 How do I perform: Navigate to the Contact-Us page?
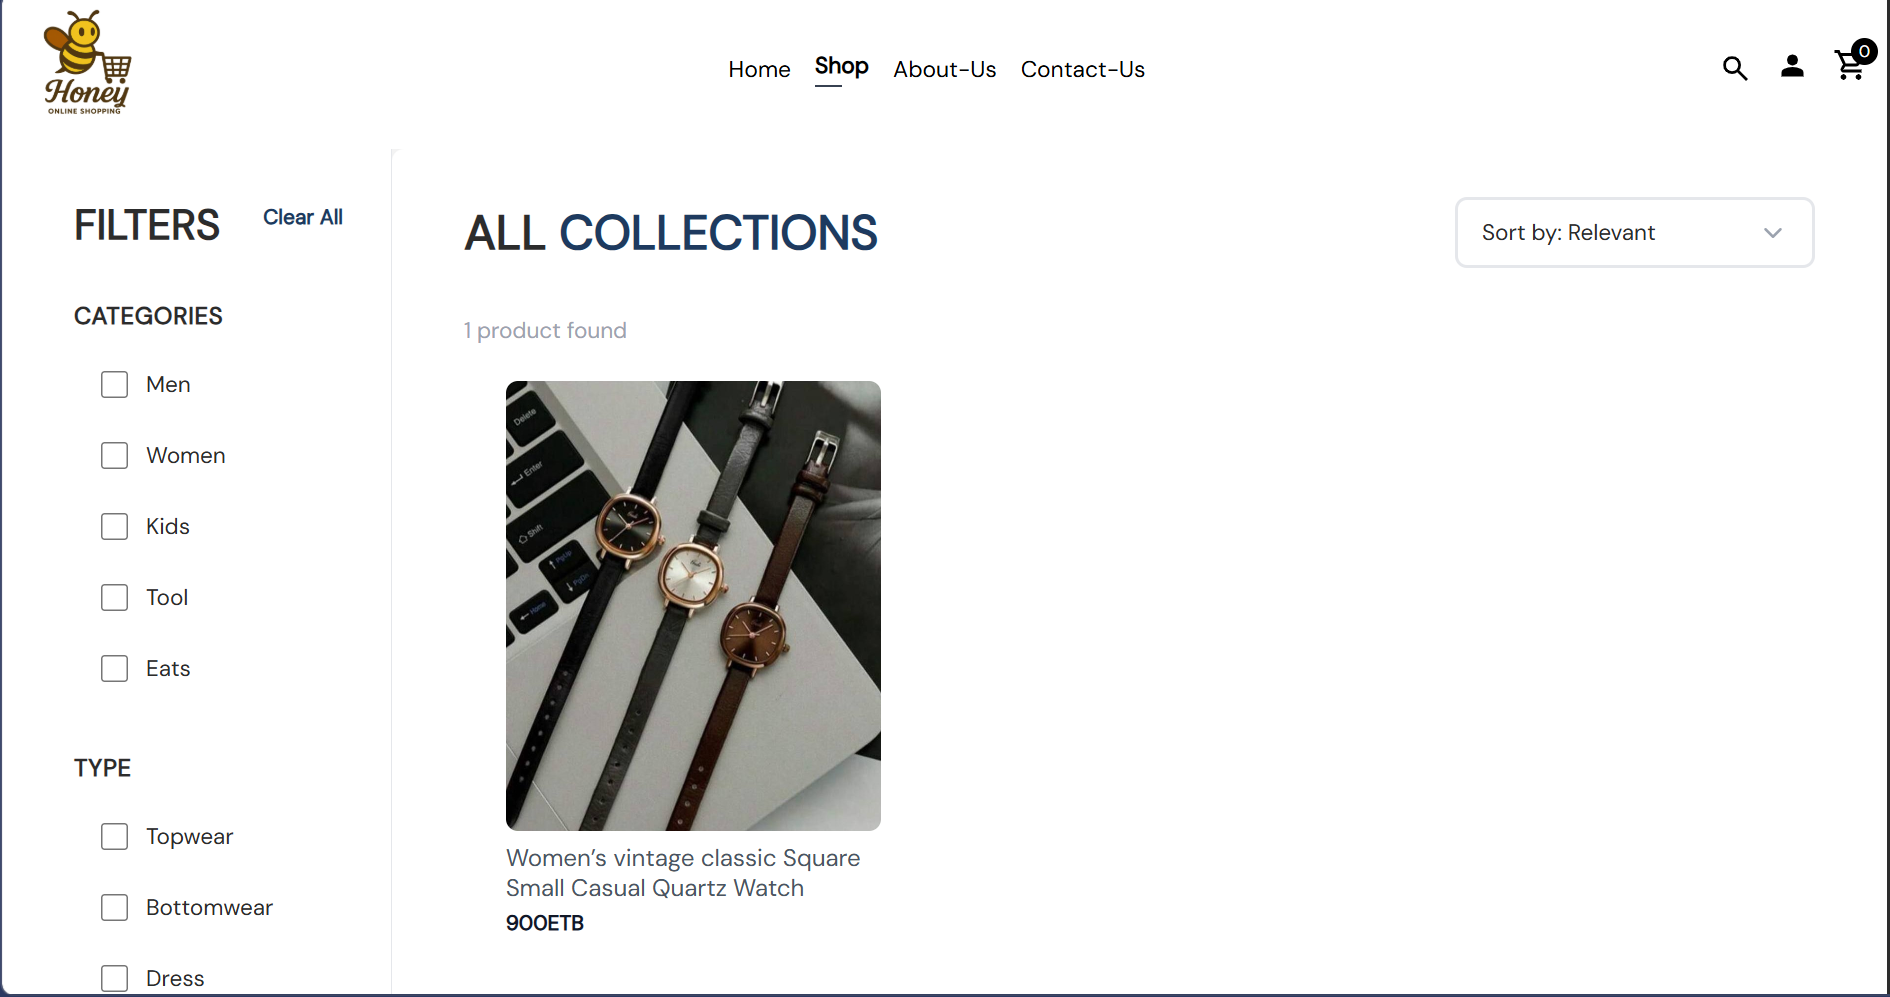tap(1082, 70)
